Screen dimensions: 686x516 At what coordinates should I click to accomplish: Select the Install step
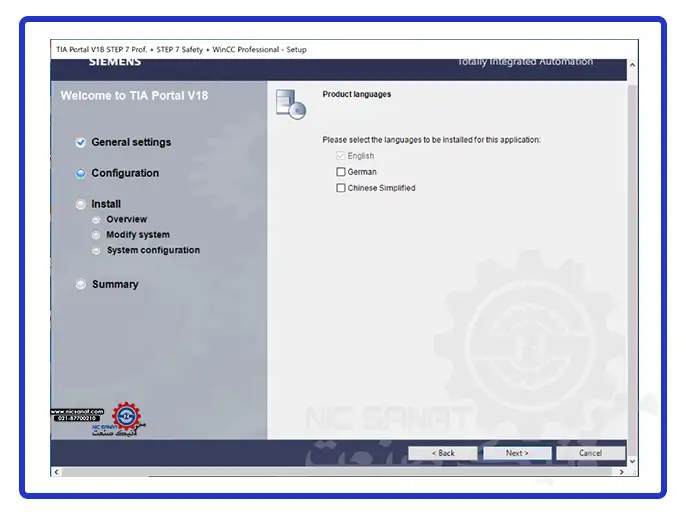[106, 204]
